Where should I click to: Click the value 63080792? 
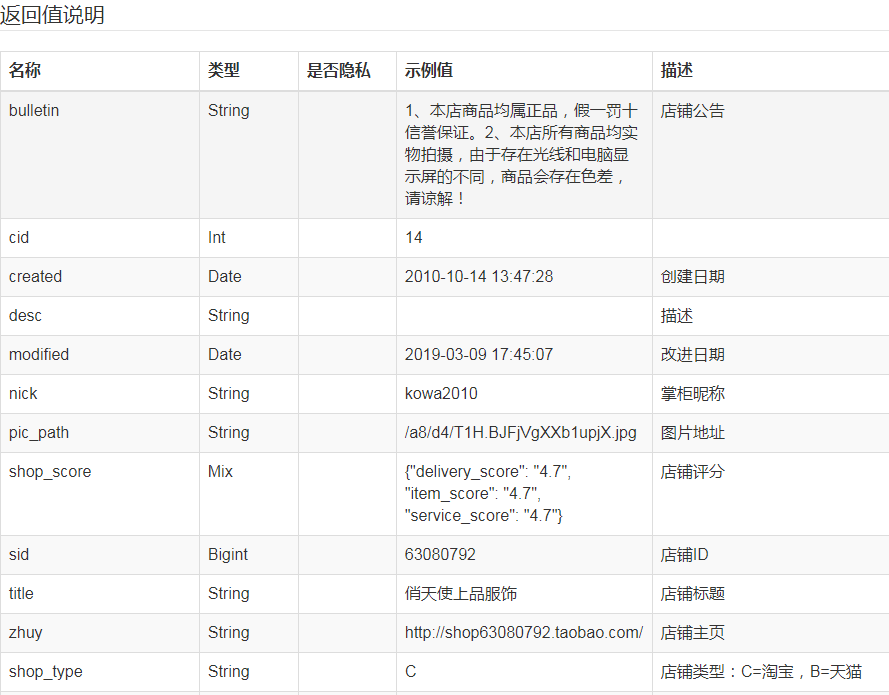440,555
